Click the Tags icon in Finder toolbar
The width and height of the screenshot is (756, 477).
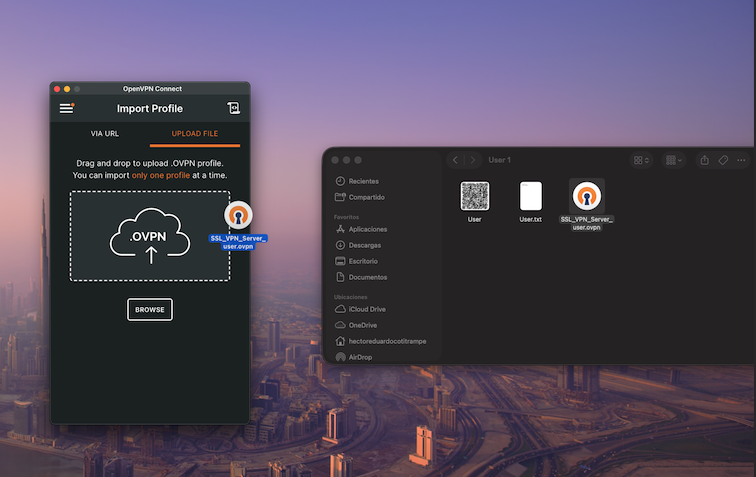point(723,160)
